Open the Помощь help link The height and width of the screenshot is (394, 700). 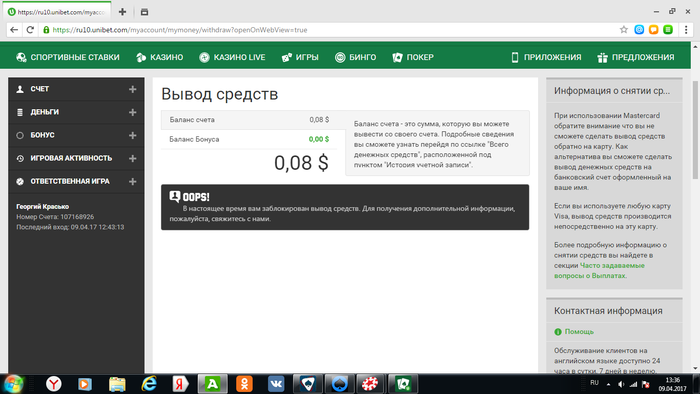point(579,332)
